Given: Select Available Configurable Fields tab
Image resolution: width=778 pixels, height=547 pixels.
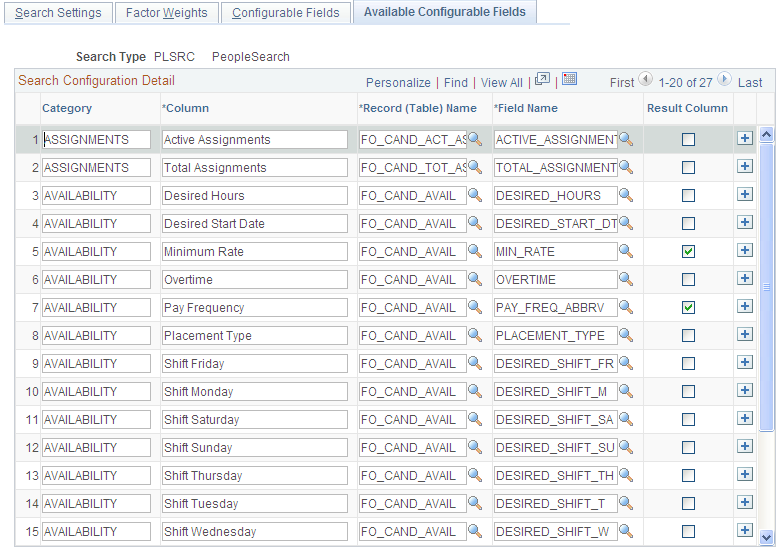Looking at the screenshot, I should [445, 12].
